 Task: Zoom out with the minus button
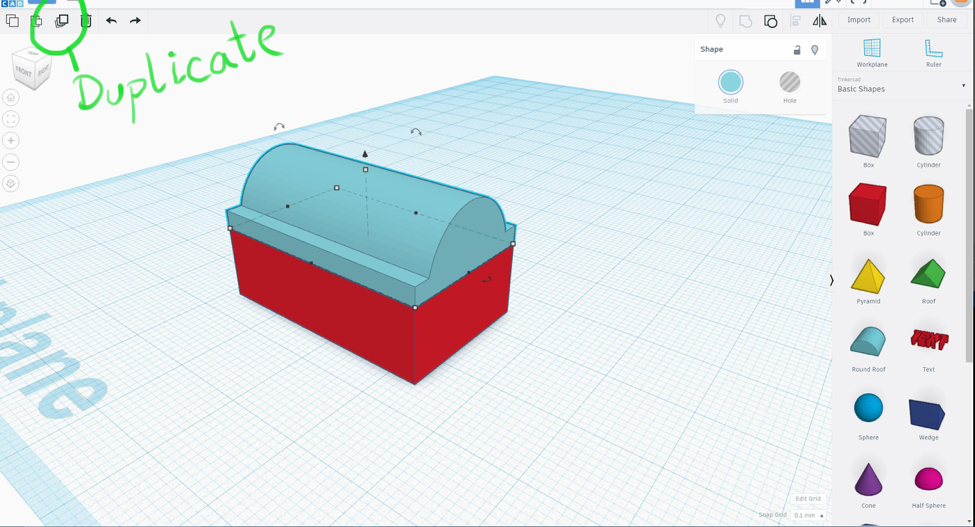[11, 162]
